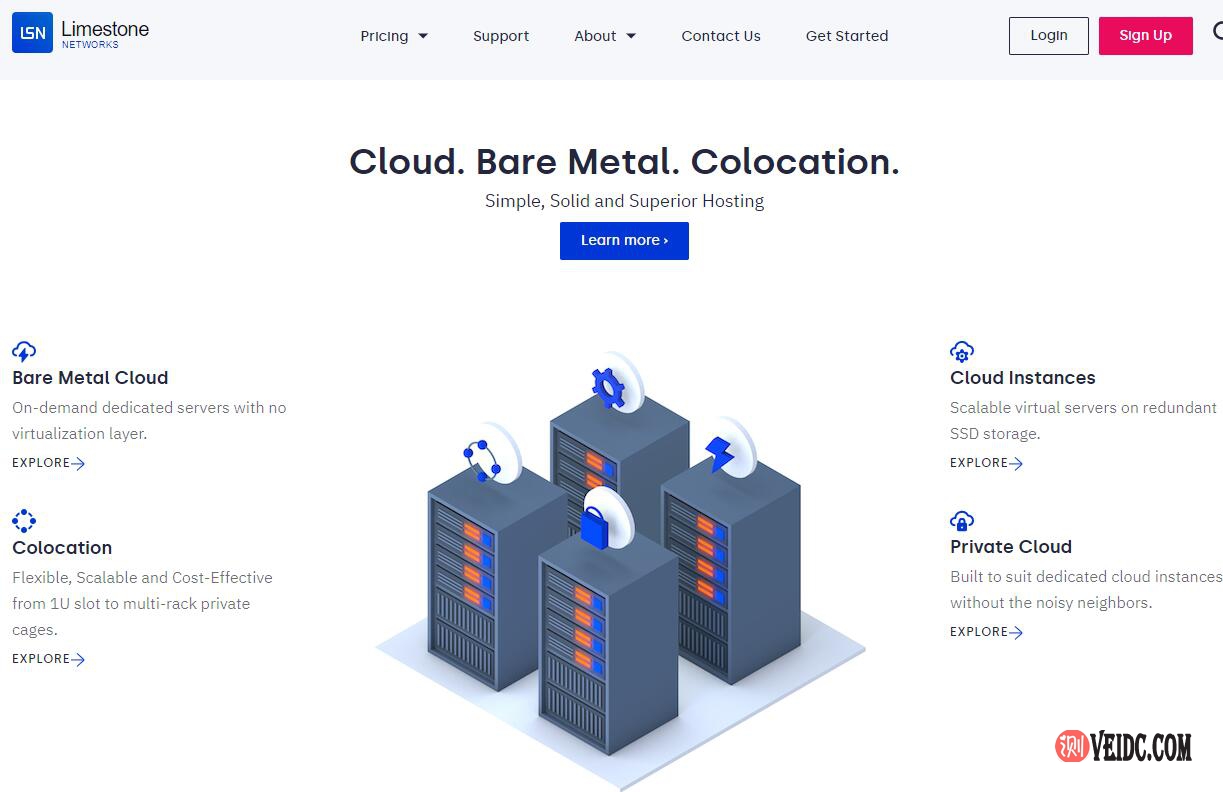Click the Cloud Instances heading

(1023, 378)
